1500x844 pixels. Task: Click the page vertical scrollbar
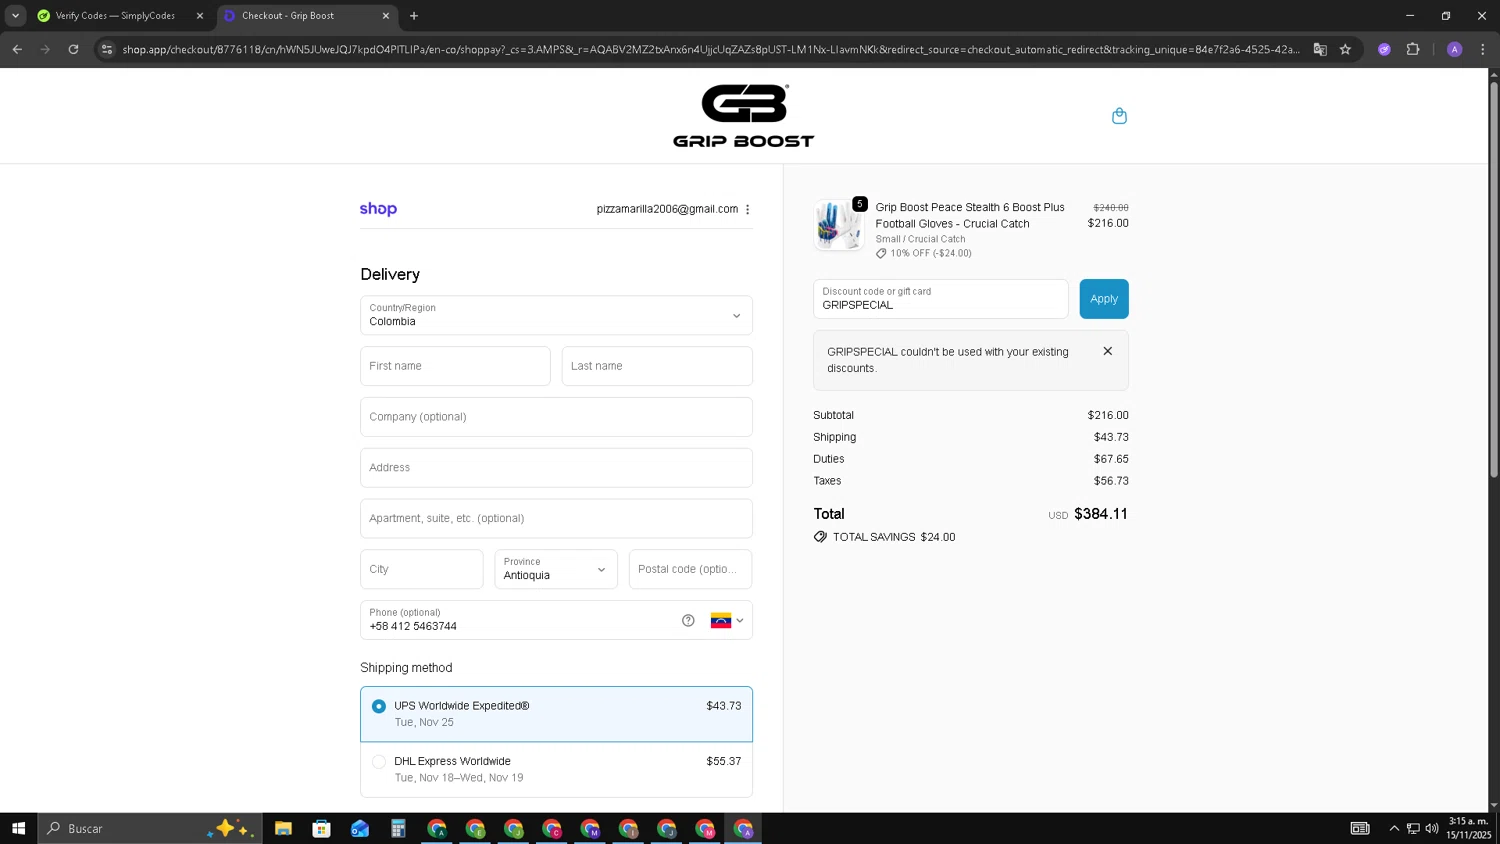pos(1494,280)
